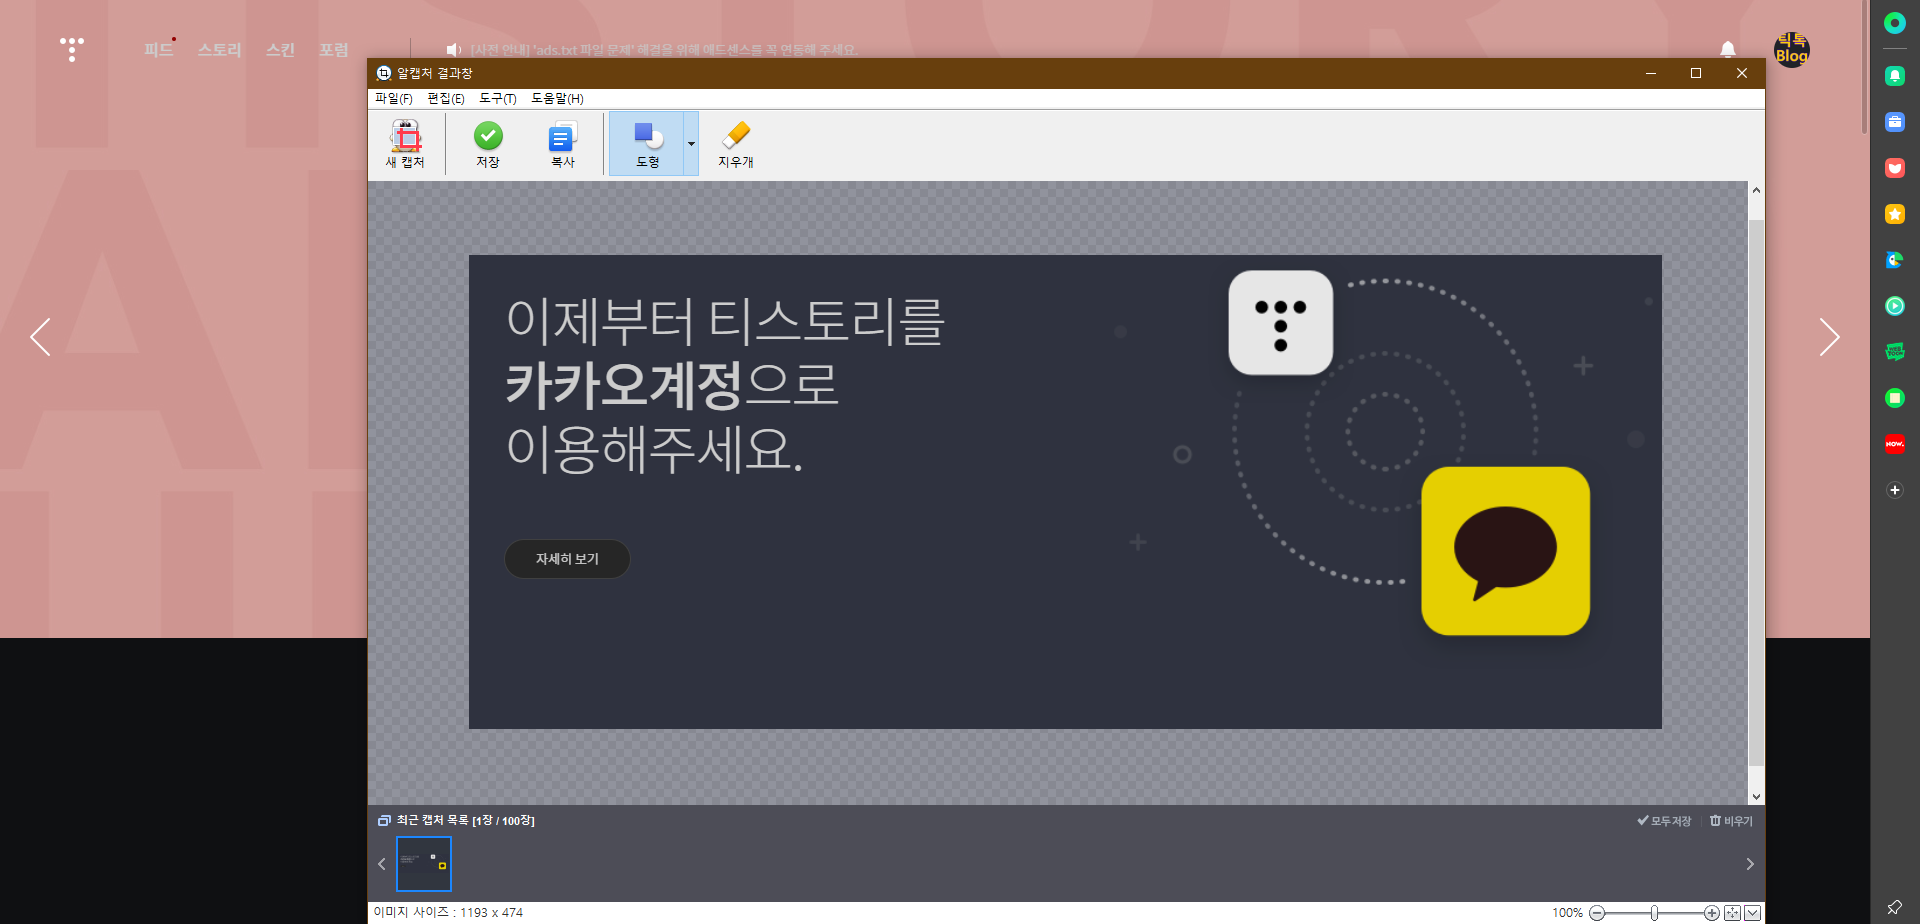This screenshot has width=1920, height=924.
Task: Go to next captures with right arrow
Action: [1750, 864]
